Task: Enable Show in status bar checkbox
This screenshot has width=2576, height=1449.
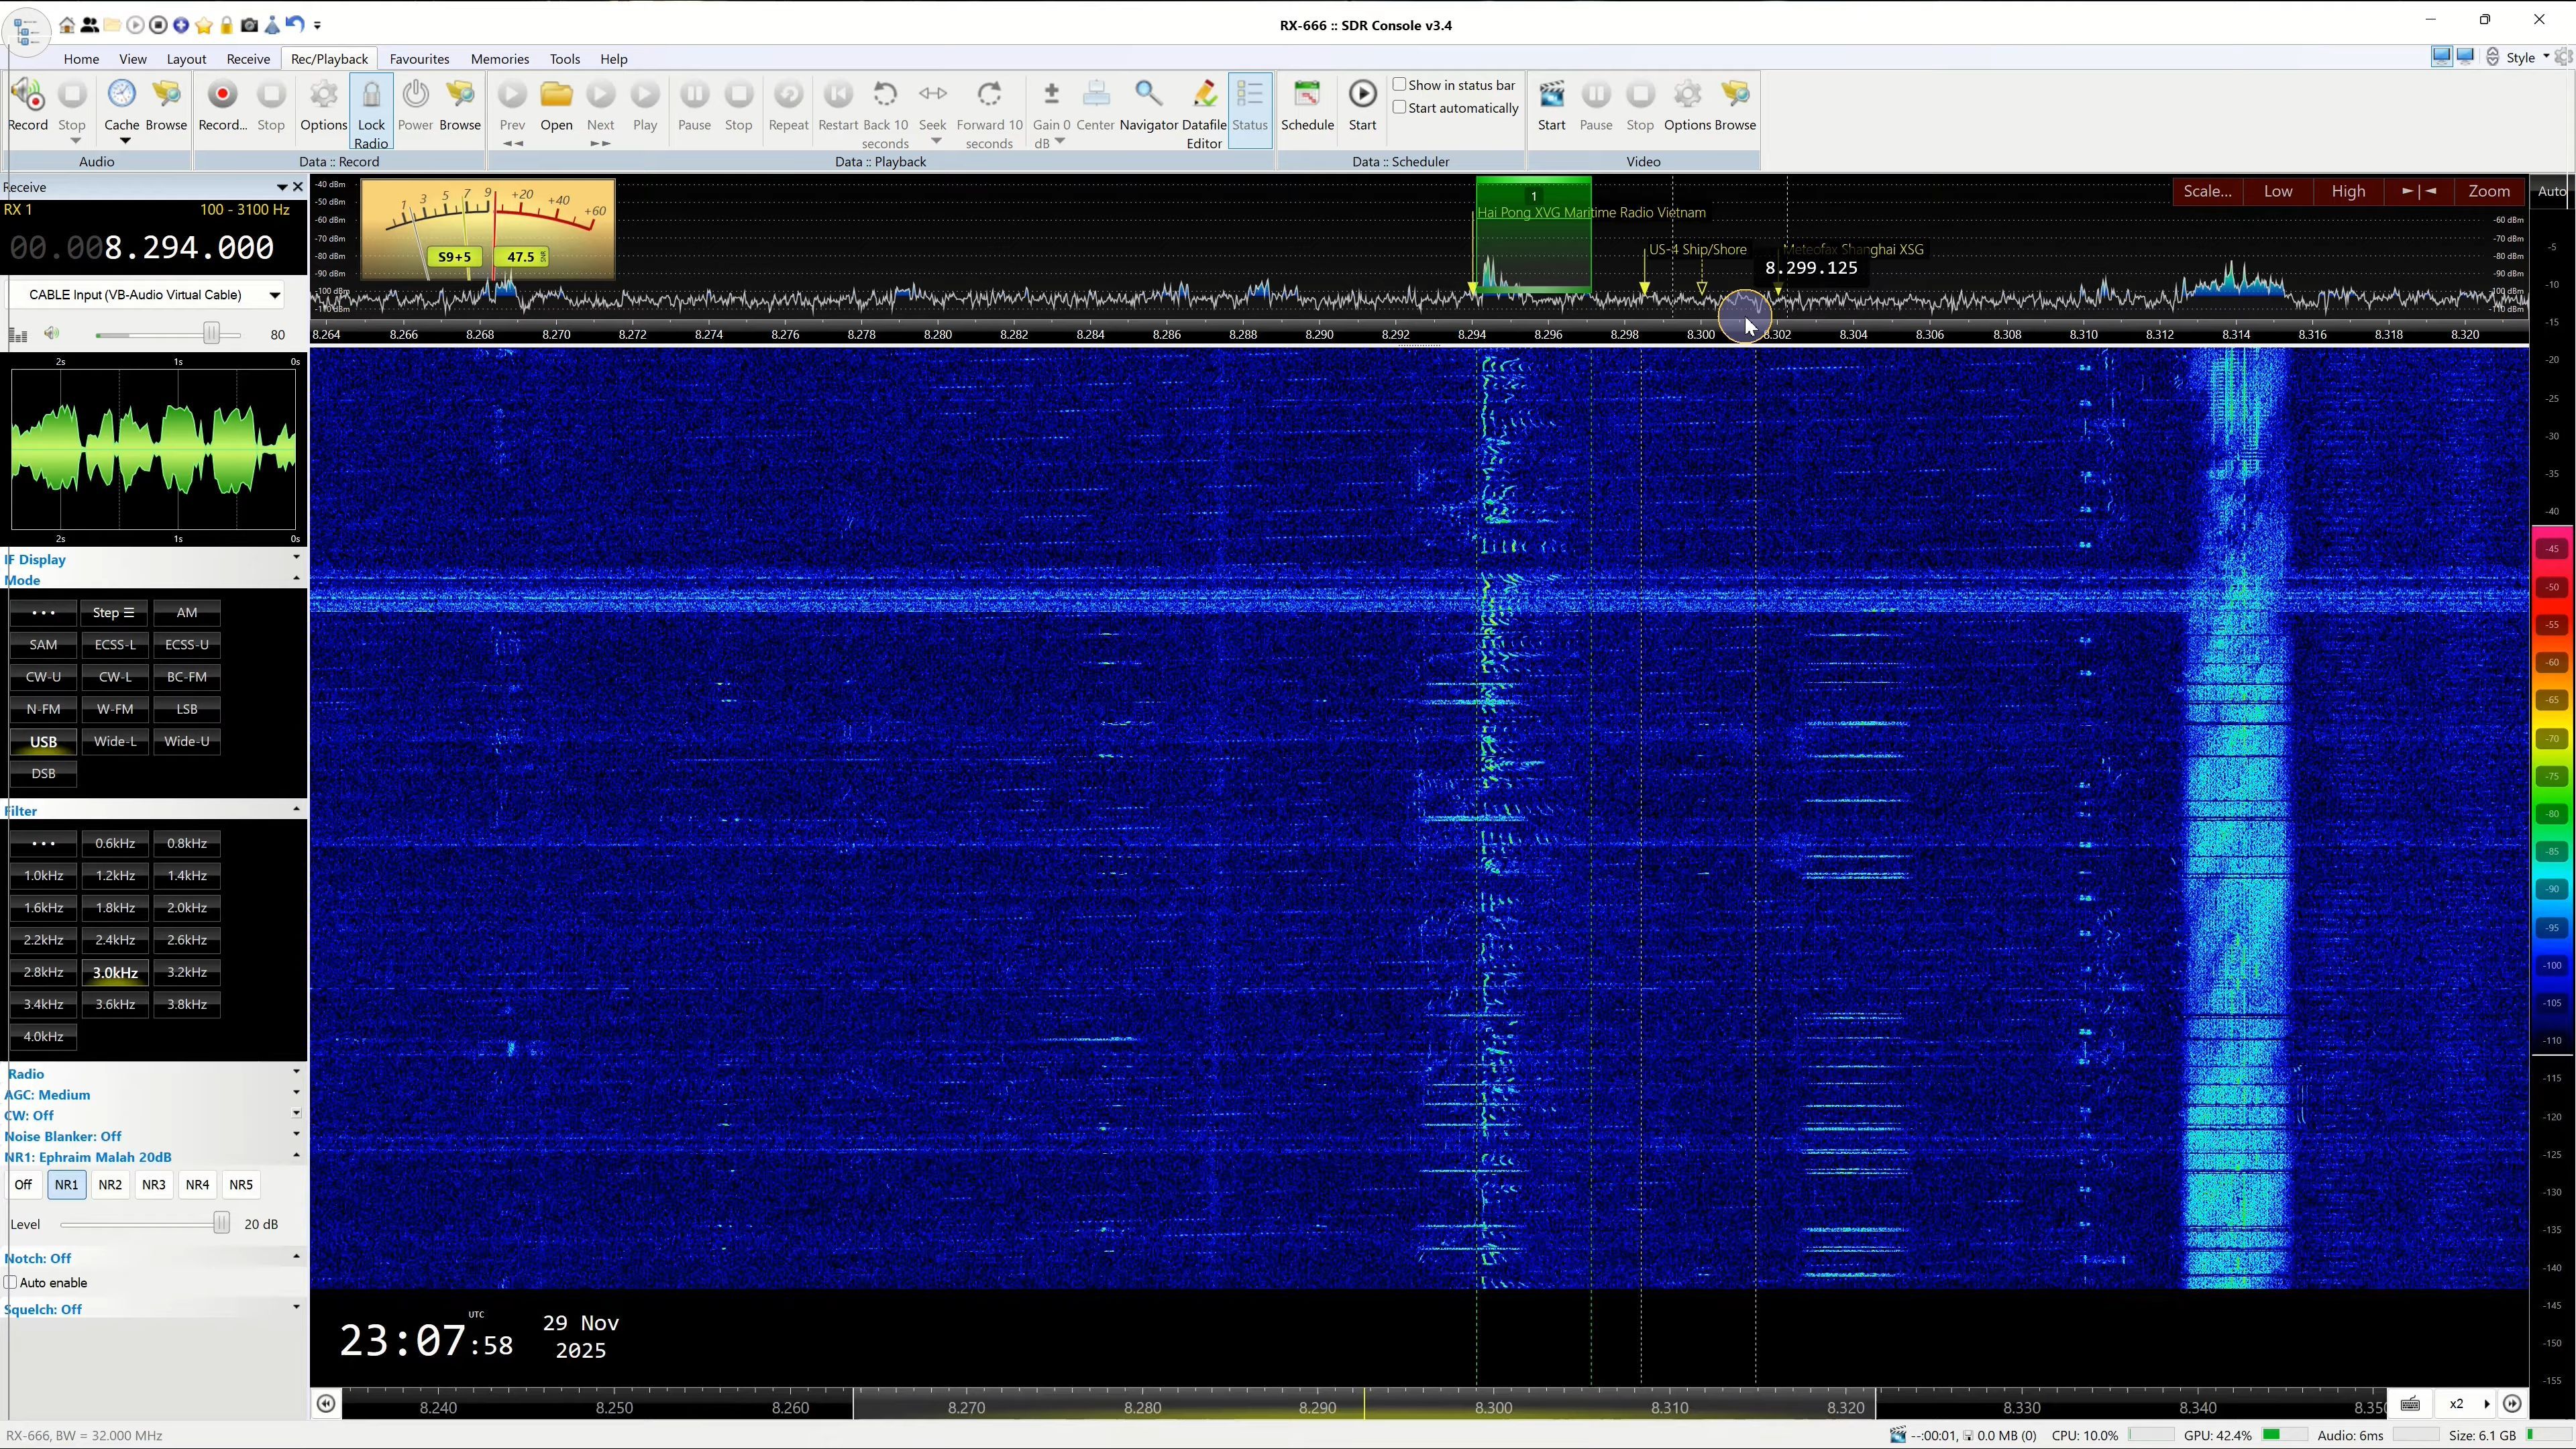Action: [x=1400, y=85]
